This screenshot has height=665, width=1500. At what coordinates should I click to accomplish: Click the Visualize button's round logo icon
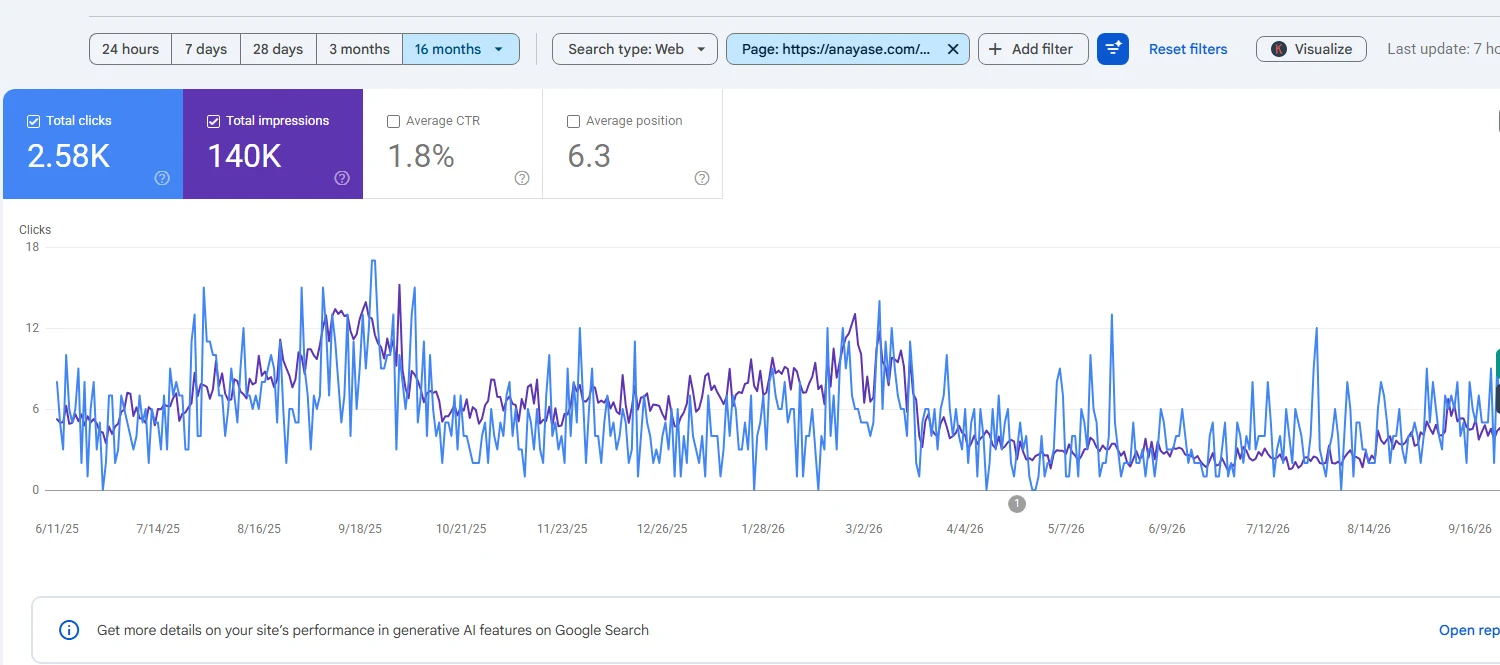1278,49
